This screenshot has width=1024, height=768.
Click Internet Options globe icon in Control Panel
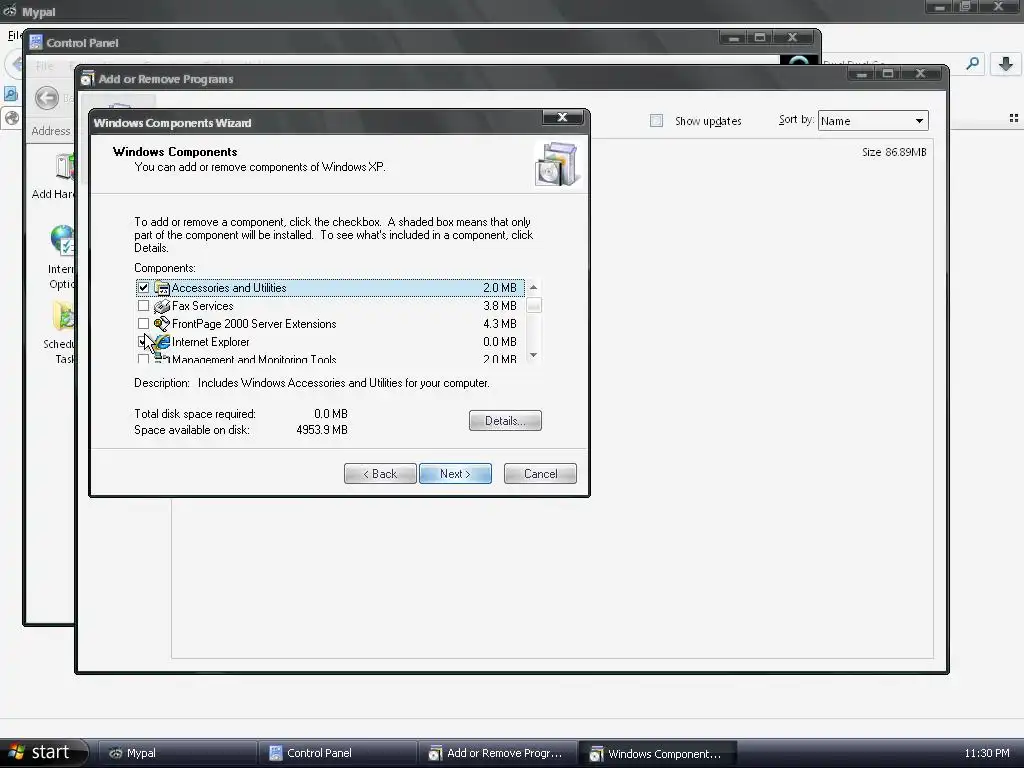pyautogui.click(x=63, y=240)
